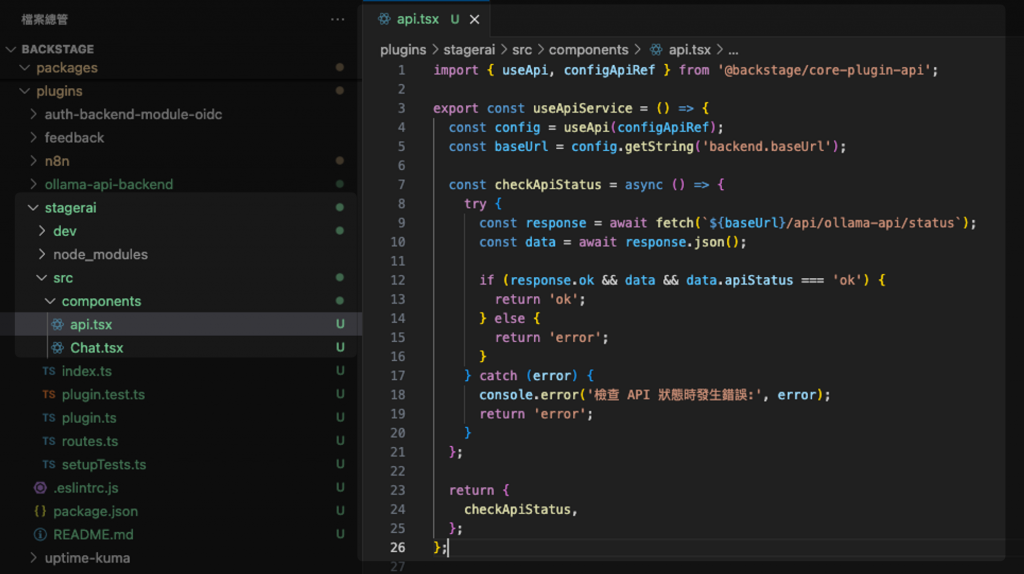Click the useApiService identifier on line 3
1024x574 pixels.
[583, 108]
